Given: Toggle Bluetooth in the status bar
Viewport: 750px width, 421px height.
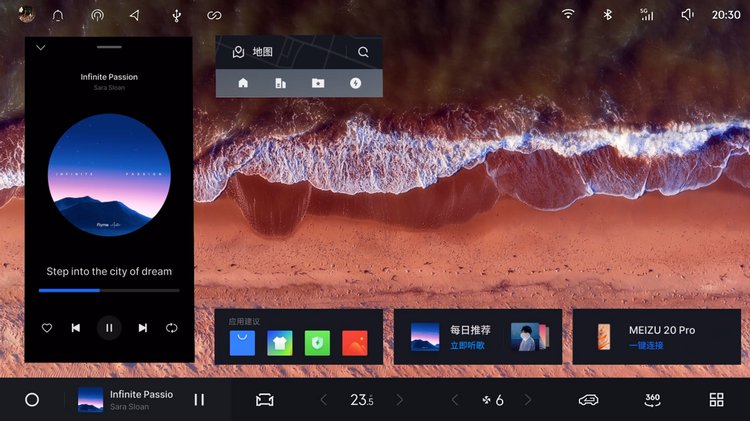Looking at the screenshot, I should [x=607, y=15].
